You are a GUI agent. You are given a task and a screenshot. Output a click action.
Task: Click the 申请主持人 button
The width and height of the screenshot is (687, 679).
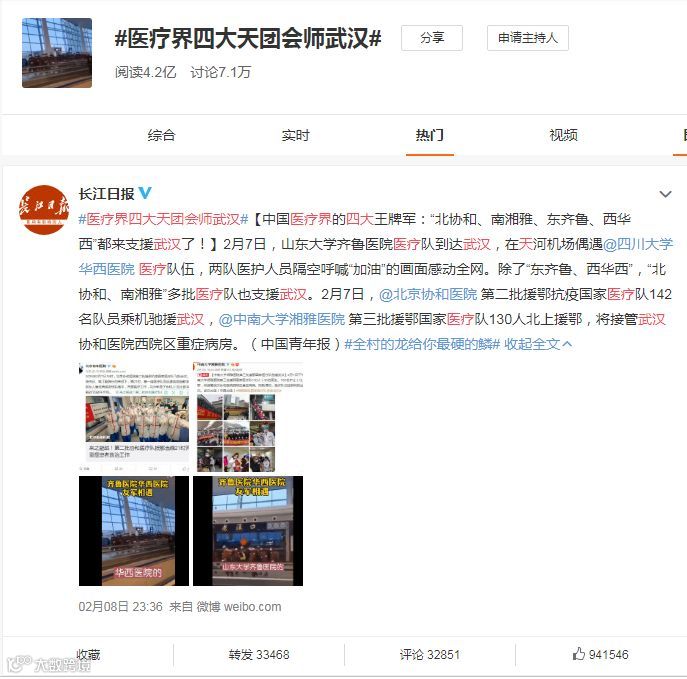[528, 38]
